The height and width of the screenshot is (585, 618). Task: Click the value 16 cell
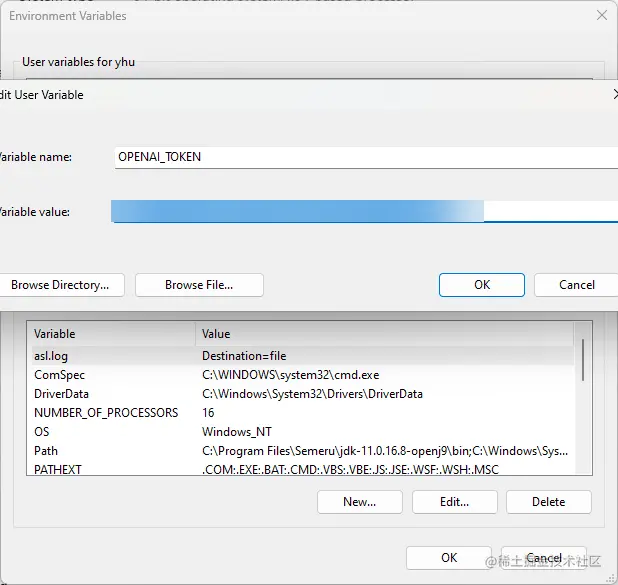tap(208, 413)
